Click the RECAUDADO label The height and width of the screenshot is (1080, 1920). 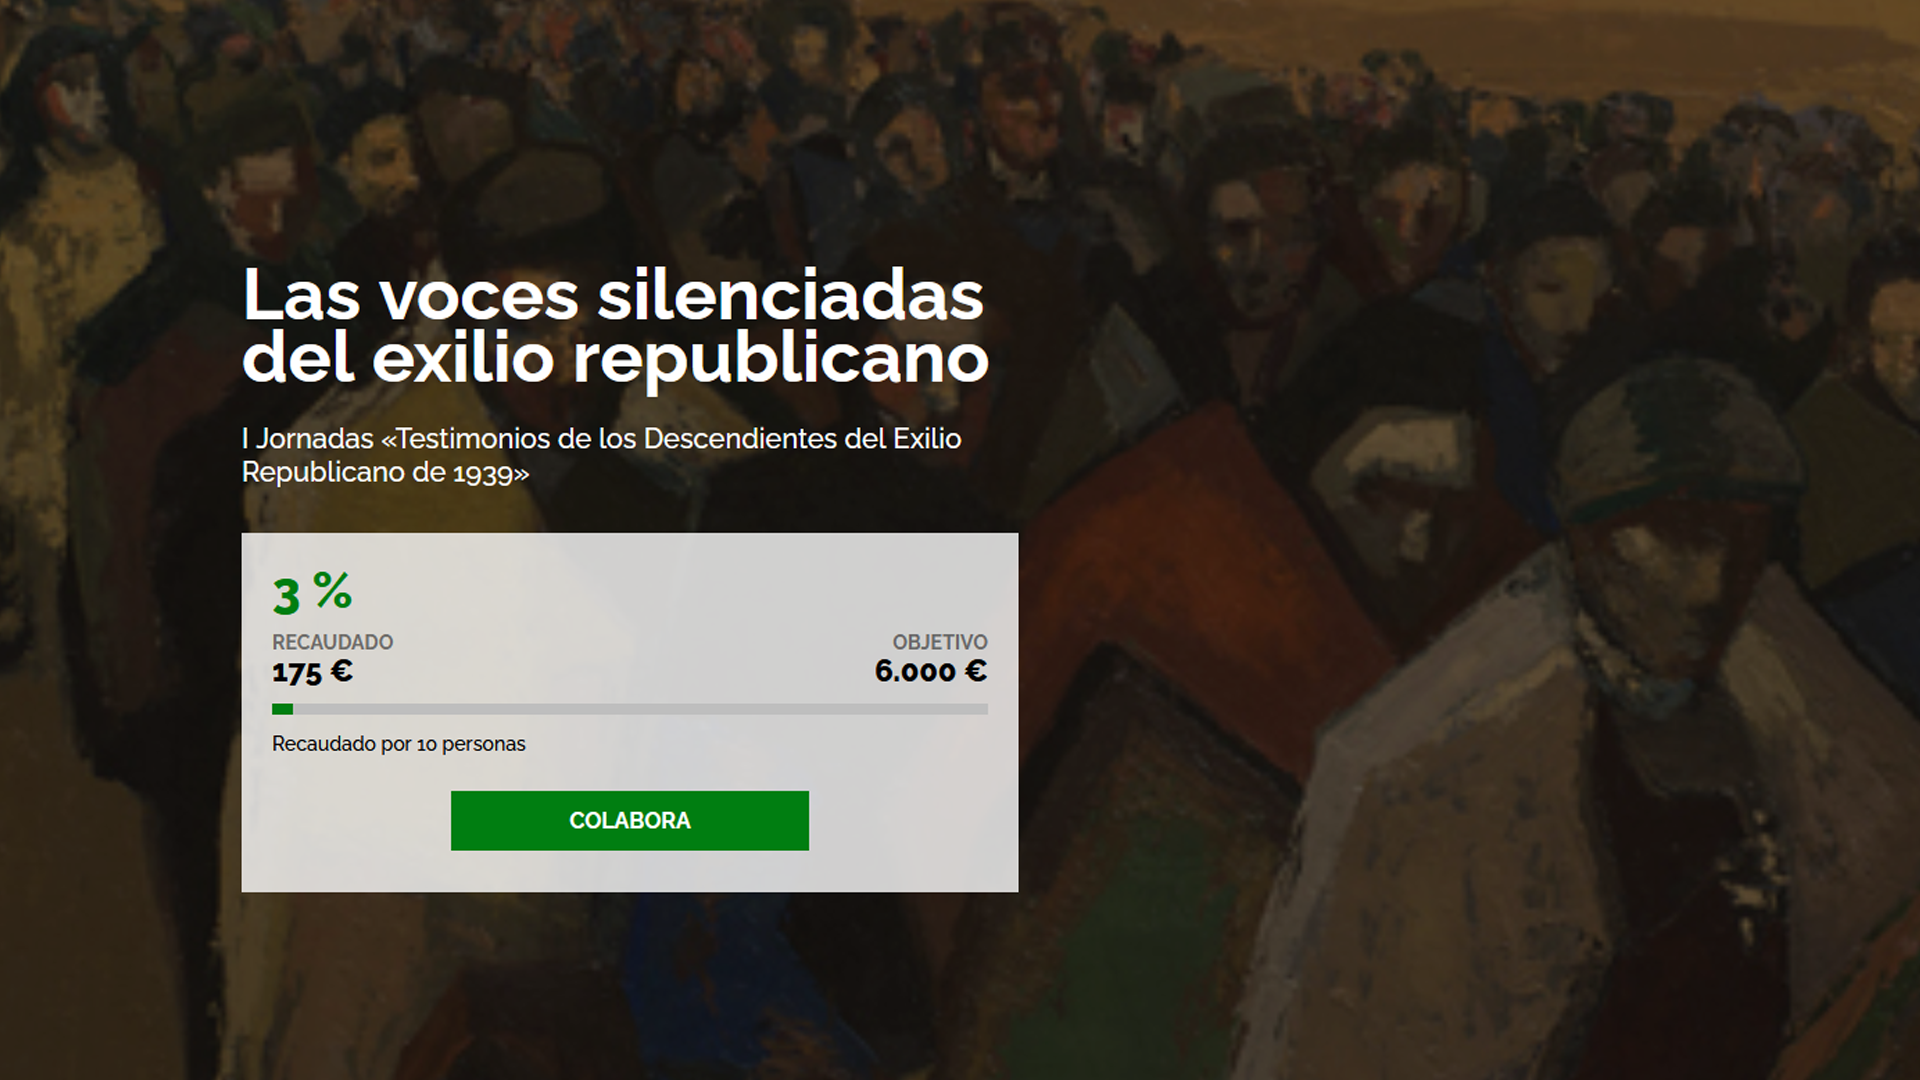[332, 642]
